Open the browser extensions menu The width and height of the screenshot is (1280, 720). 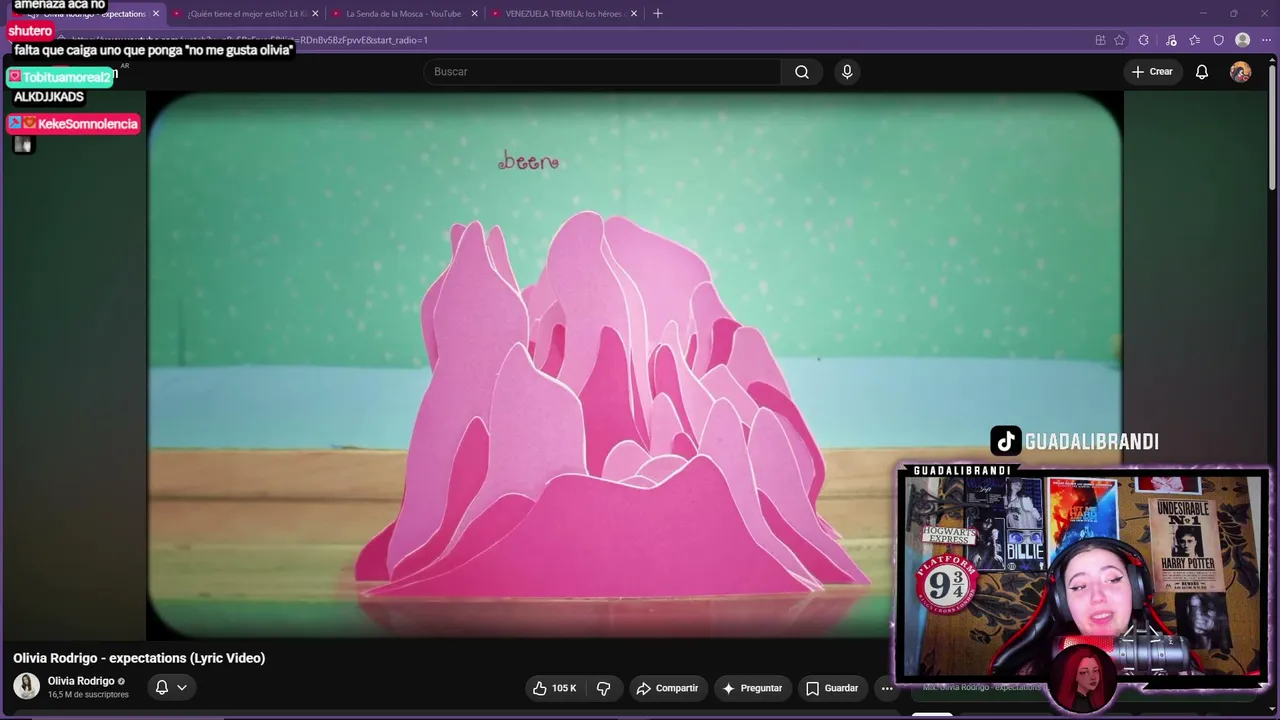pos(1144,40)
